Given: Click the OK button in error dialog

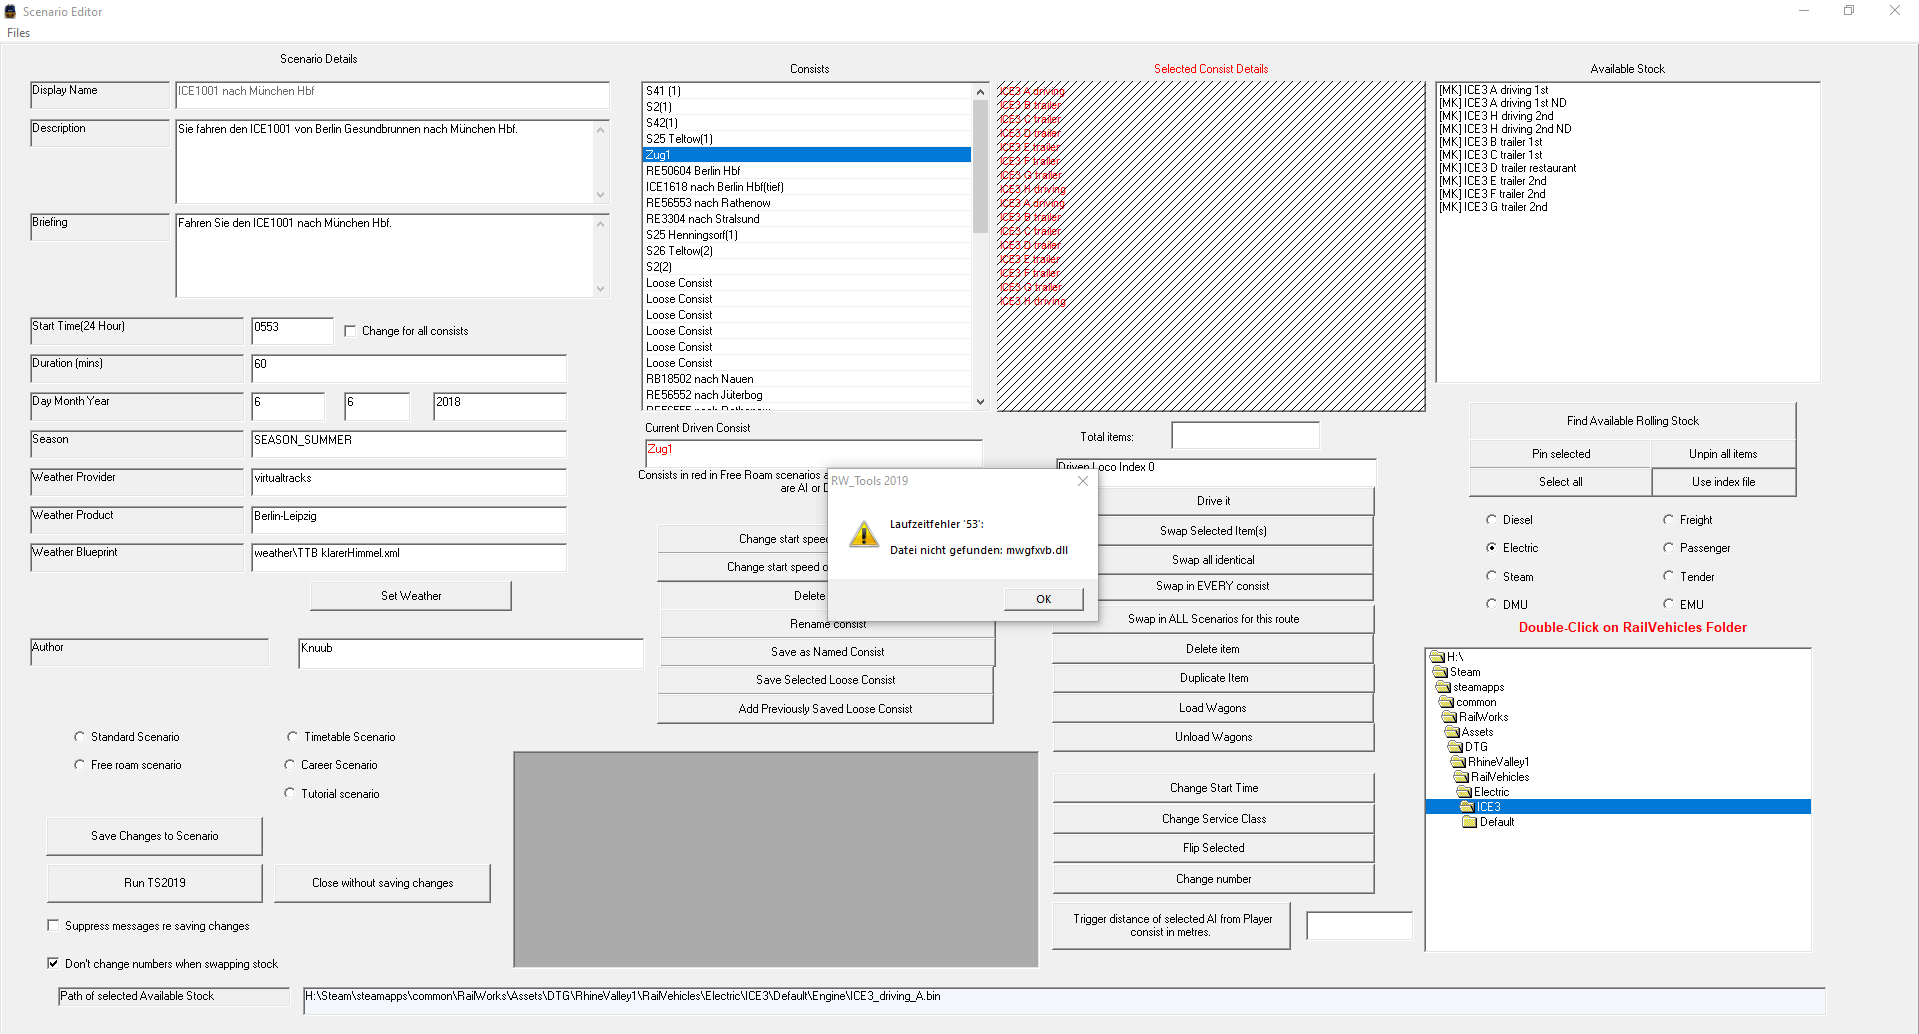Looking at the screenshot, I should pos(1043,599).
